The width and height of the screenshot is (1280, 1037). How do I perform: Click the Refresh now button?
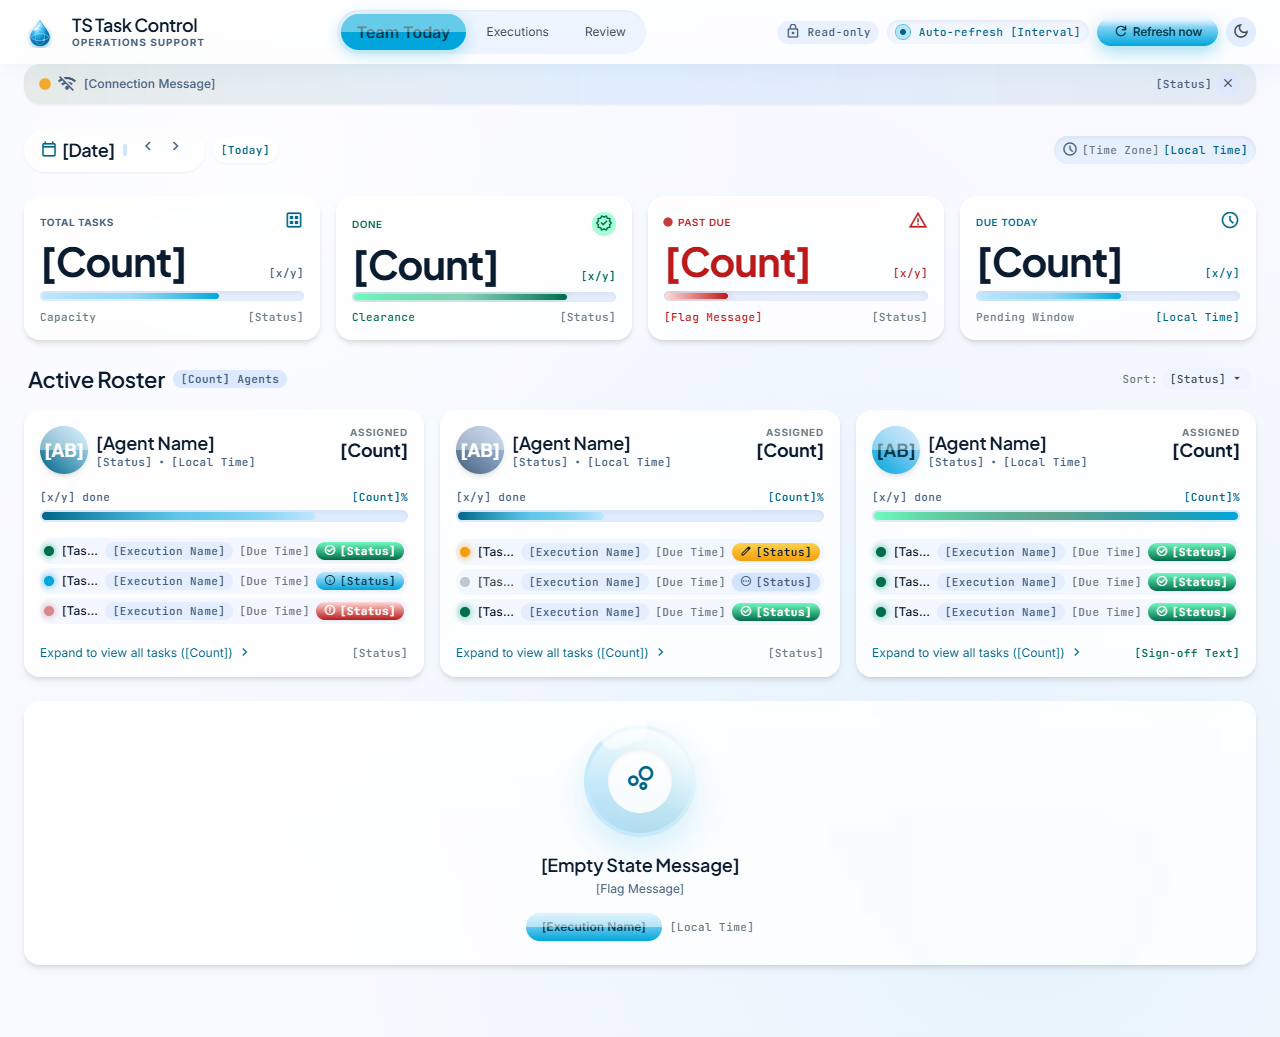(x=1157, y=32)
